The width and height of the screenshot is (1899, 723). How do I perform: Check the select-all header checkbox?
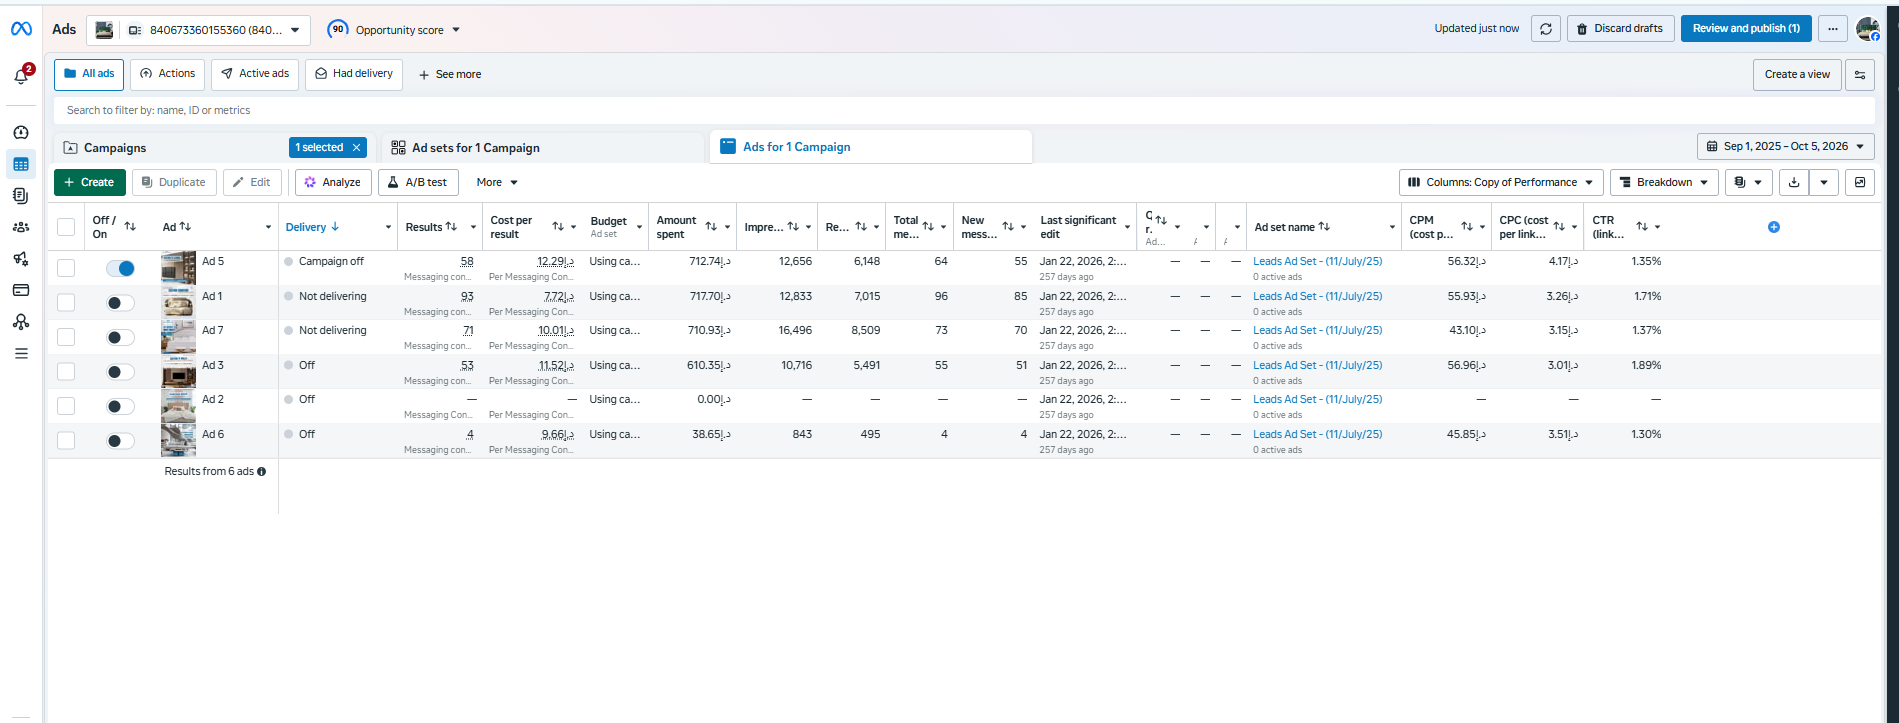pos(66,227)
